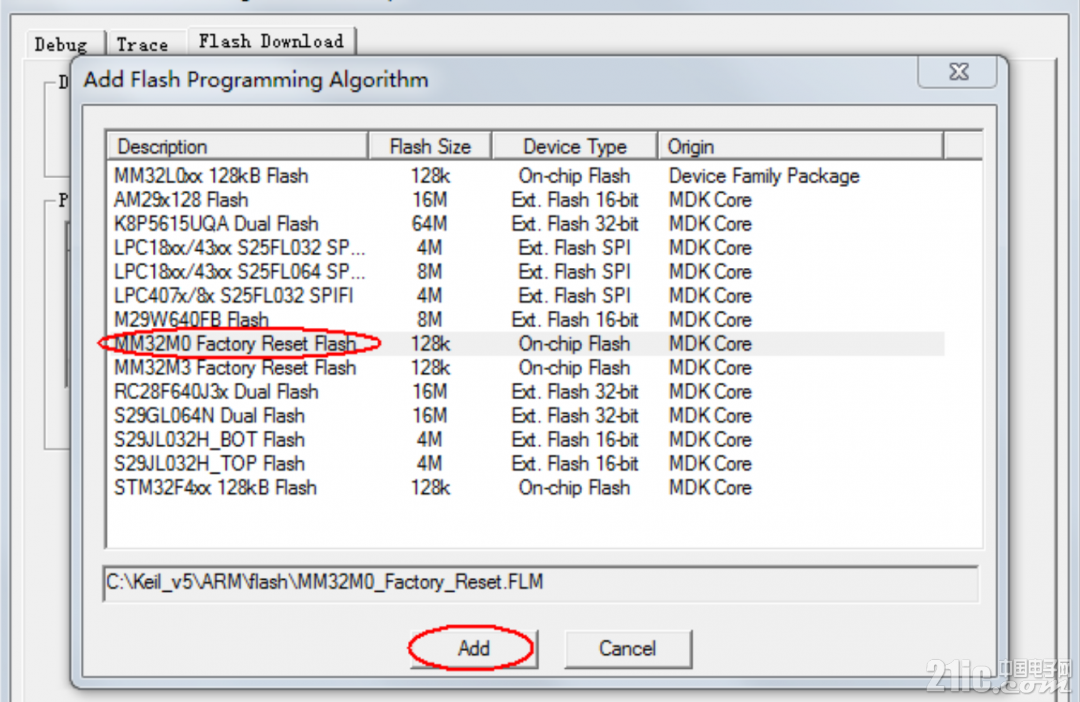The width and height of the screenshot is (1080, 702).
Task: Click the Add button
Action: 473,649
